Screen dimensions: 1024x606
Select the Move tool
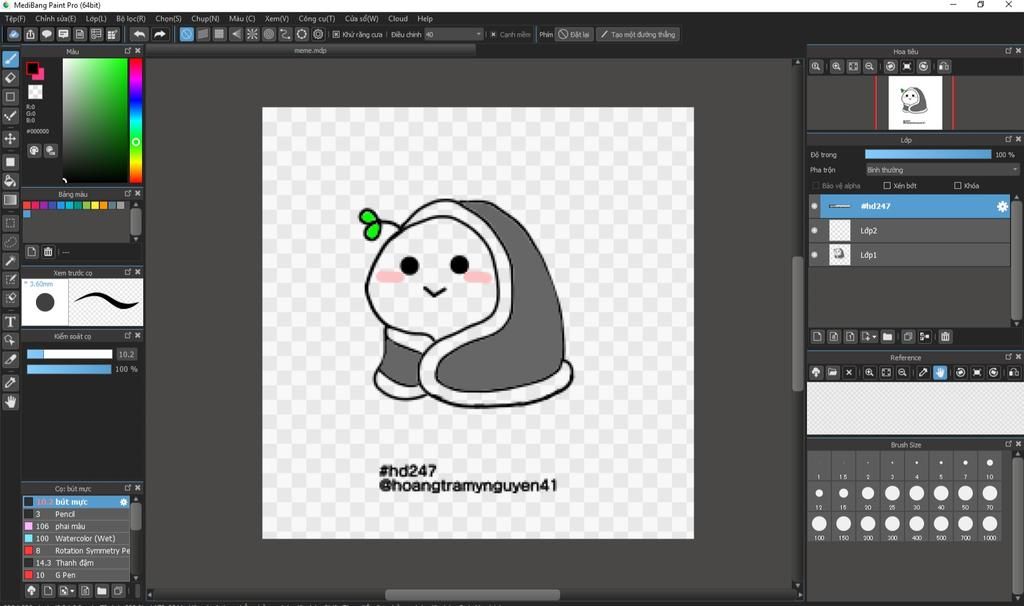[x=10, y=138]
